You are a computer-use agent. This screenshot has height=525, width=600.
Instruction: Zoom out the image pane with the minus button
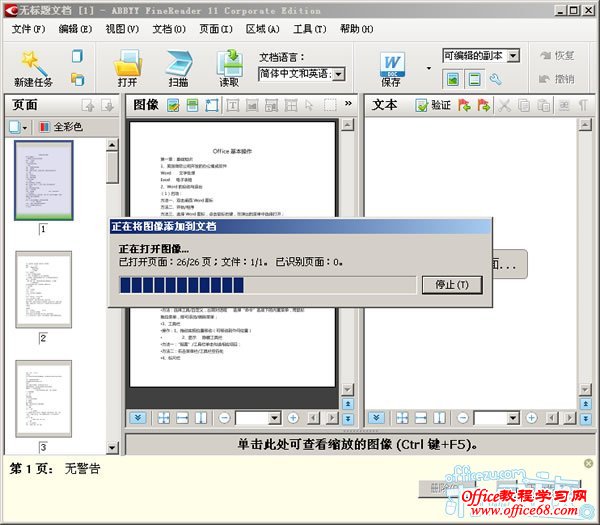[224, 418]
